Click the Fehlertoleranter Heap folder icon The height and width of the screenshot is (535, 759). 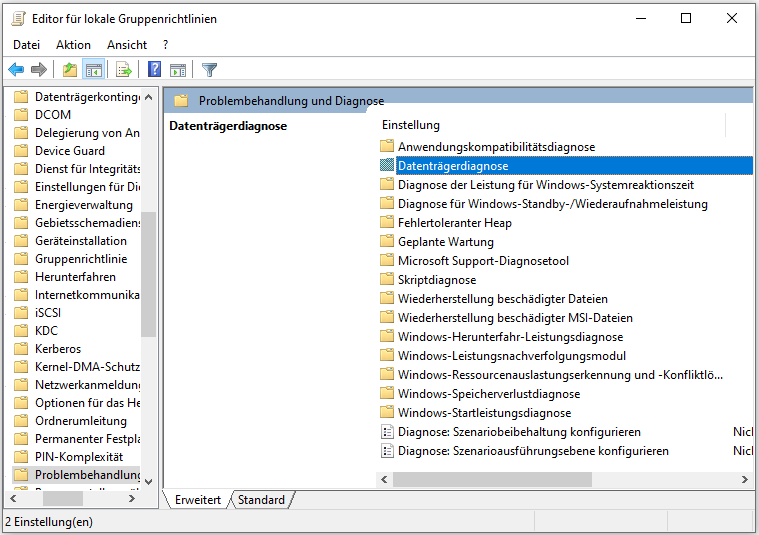point(387,222)
